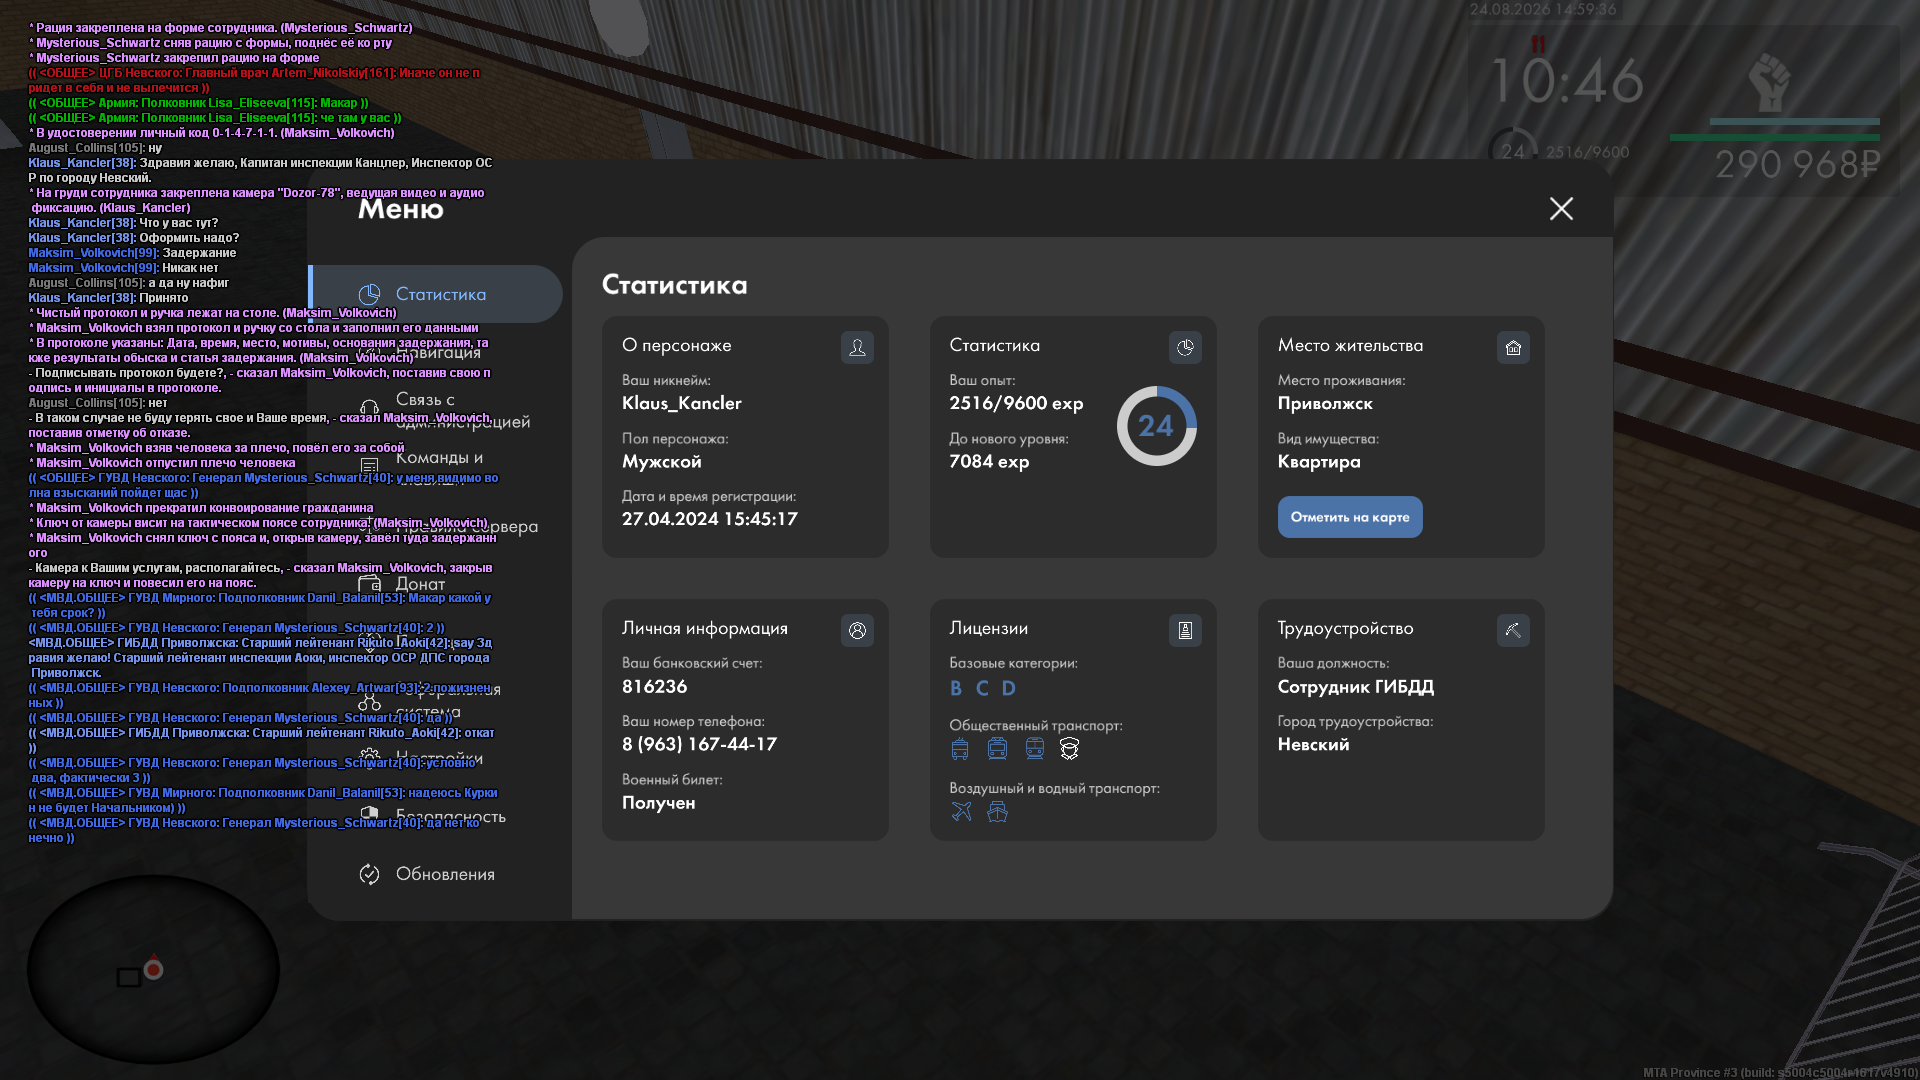
Task: Click the nickname Klaus_Kancler
Action: pyautogui.click(x=681, y=403)
